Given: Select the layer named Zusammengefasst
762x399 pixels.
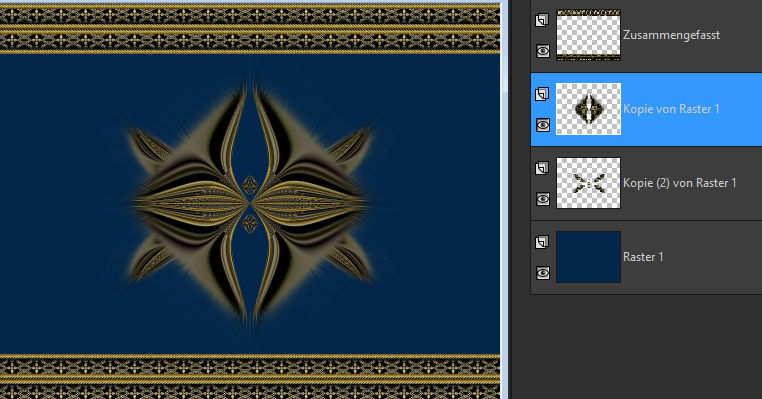Looking at the screenshot, I should pos(671,35).
